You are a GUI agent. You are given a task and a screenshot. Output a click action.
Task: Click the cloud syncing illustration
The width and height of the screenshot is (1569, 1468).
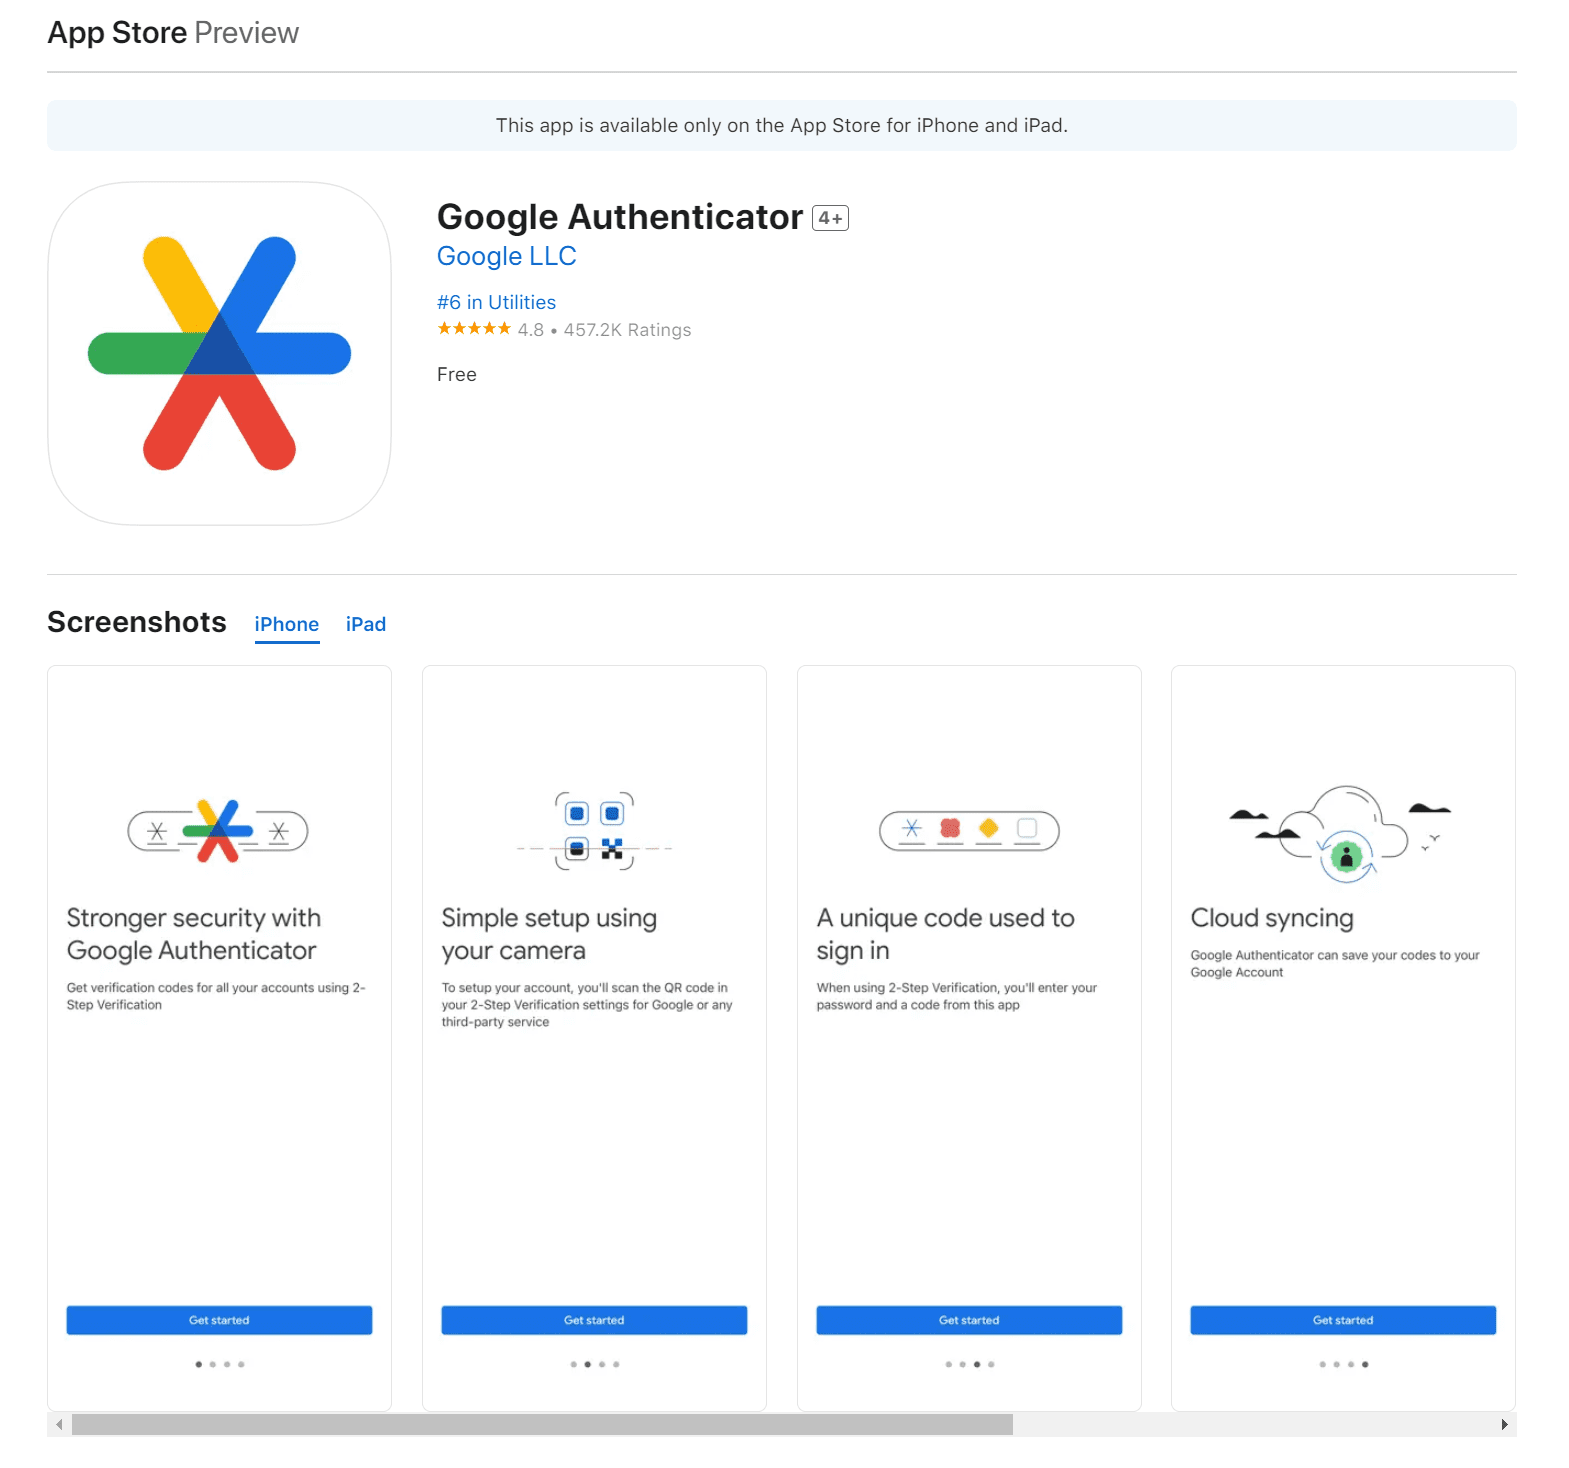coord(1343,832)
